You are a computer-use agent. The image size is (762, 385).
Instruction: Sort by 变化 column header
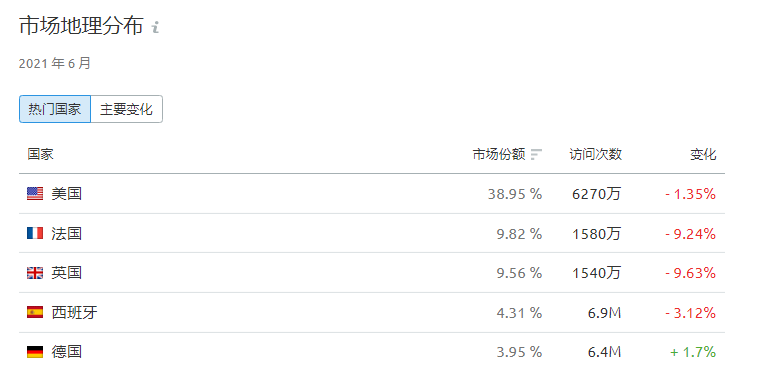coord(703,155)
